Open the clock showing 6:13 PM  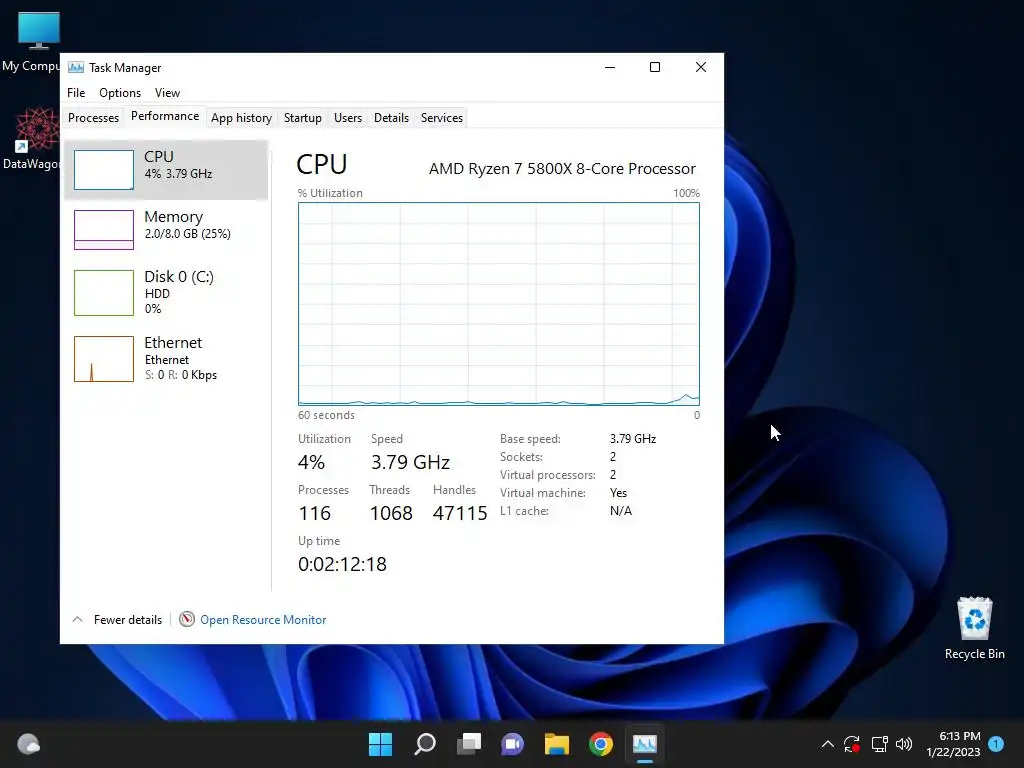953,744
